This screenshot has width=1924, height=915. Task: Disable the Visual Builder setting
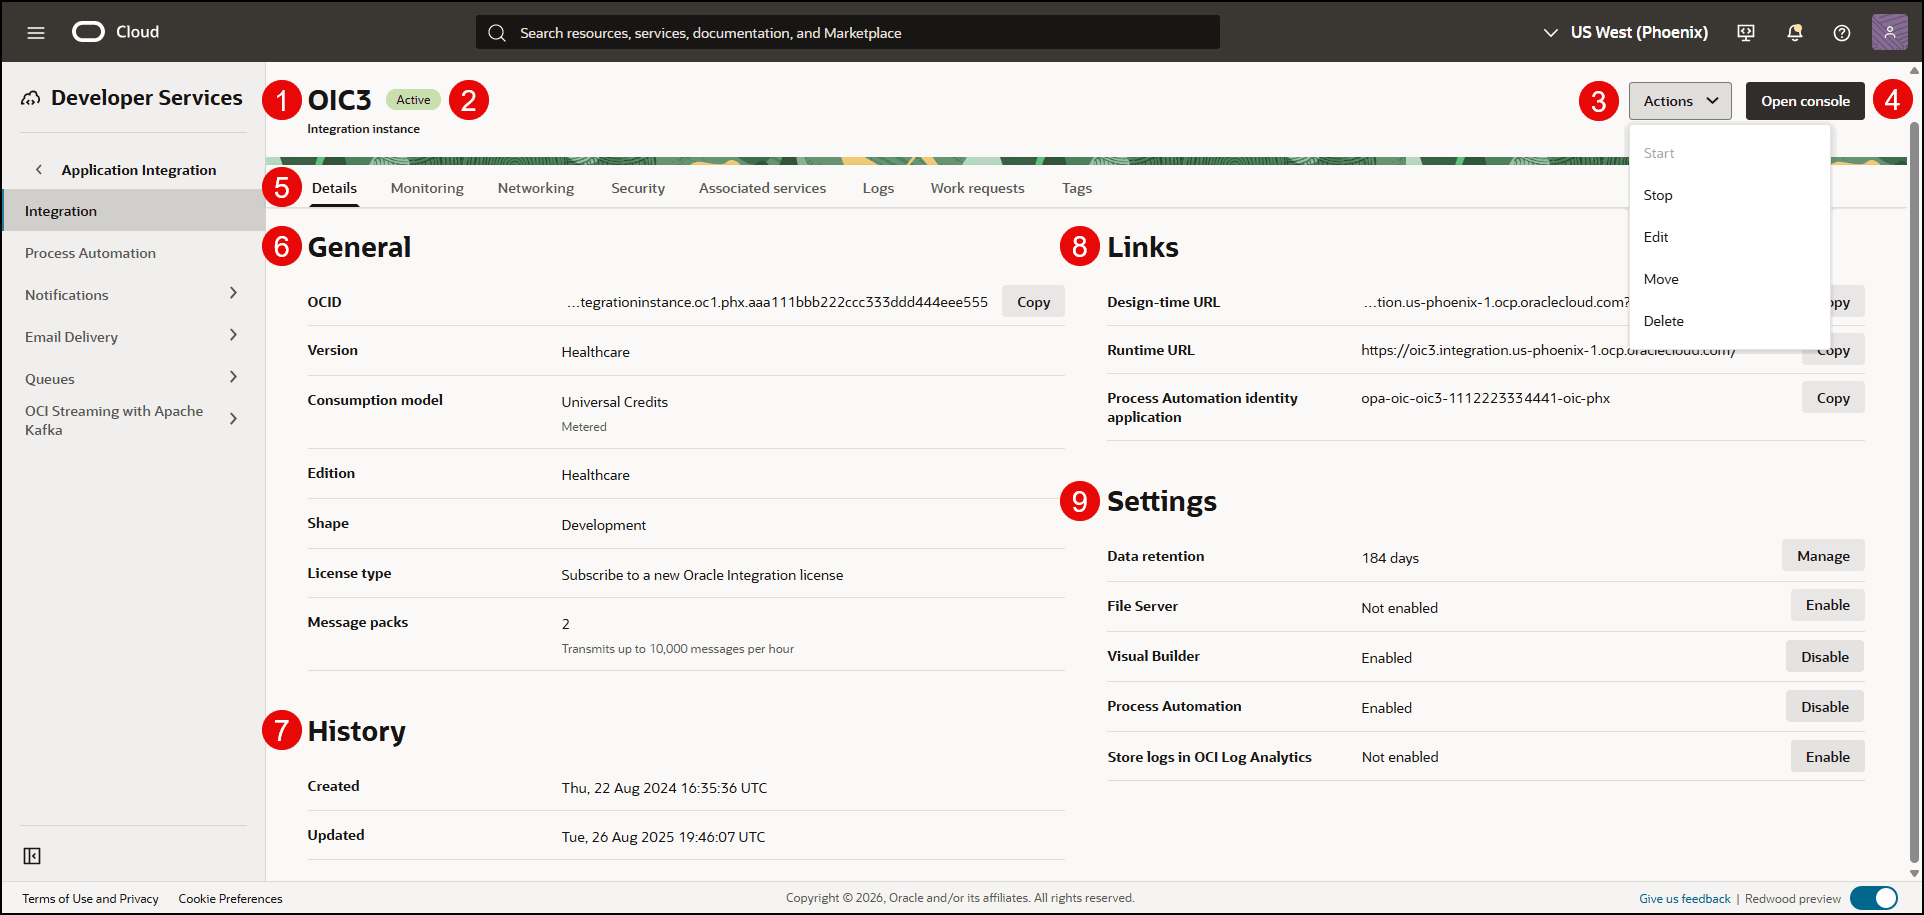tap(1825, 657)
